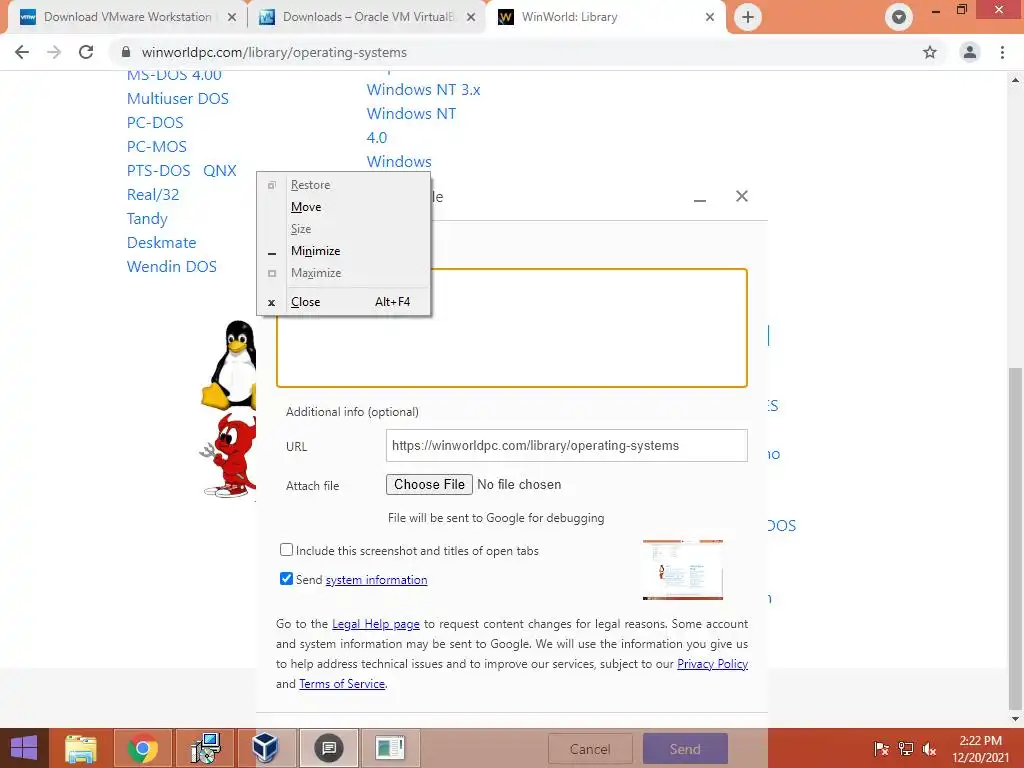View site info via the lock icon
The image size is (1024, 768).
point(126,52)
